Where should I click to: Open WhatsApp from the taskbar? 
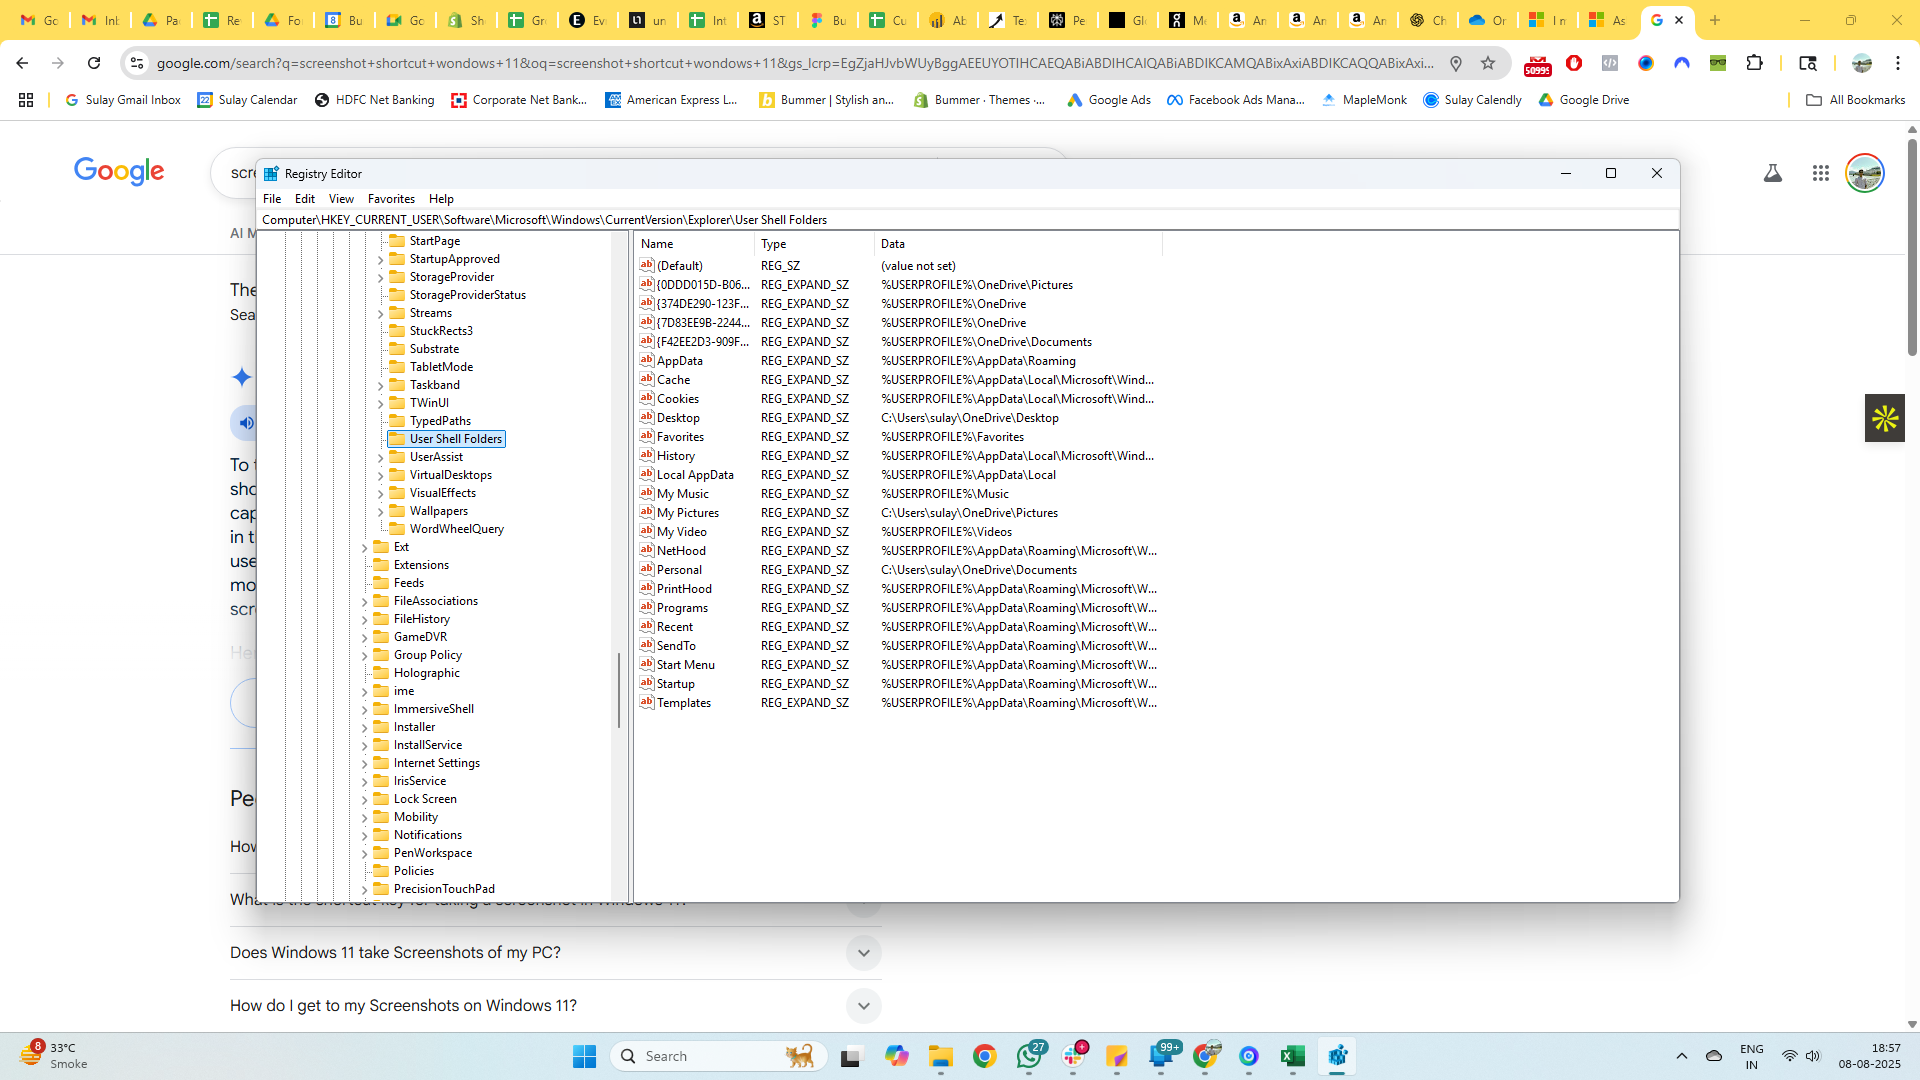pyautogui.click(x=1029, y=1056)
